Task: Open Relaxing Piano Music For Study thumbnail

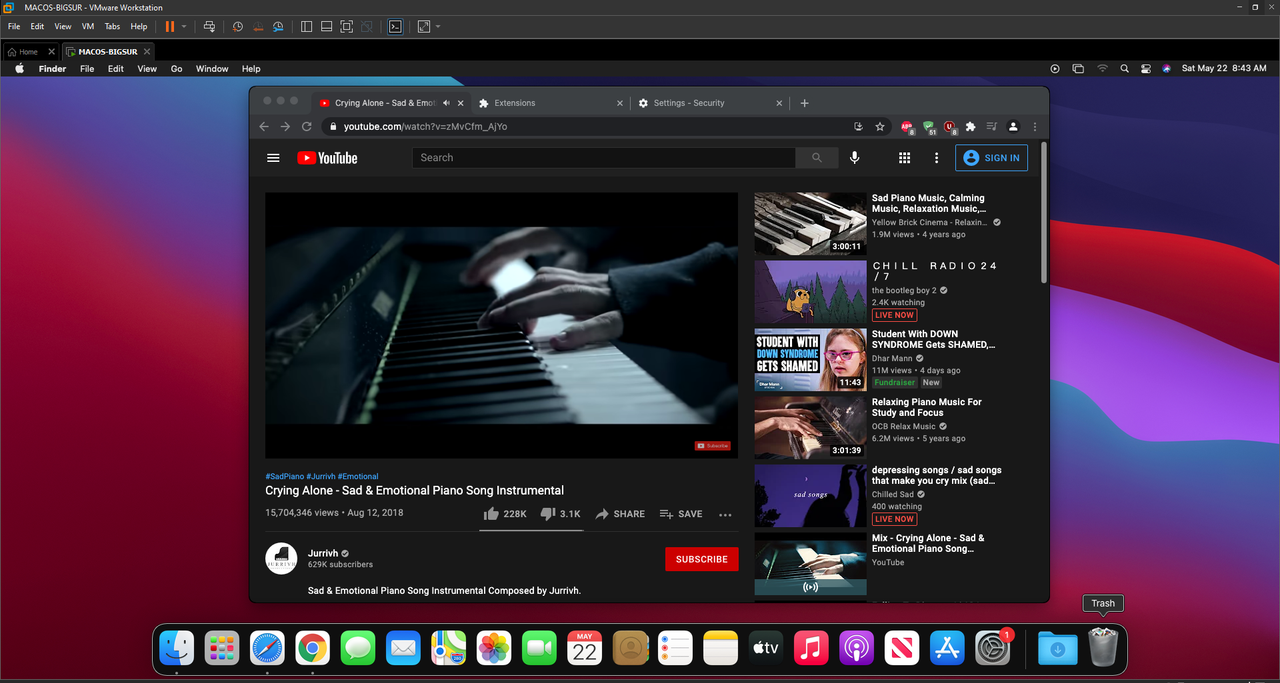Action: click(810, 428)
